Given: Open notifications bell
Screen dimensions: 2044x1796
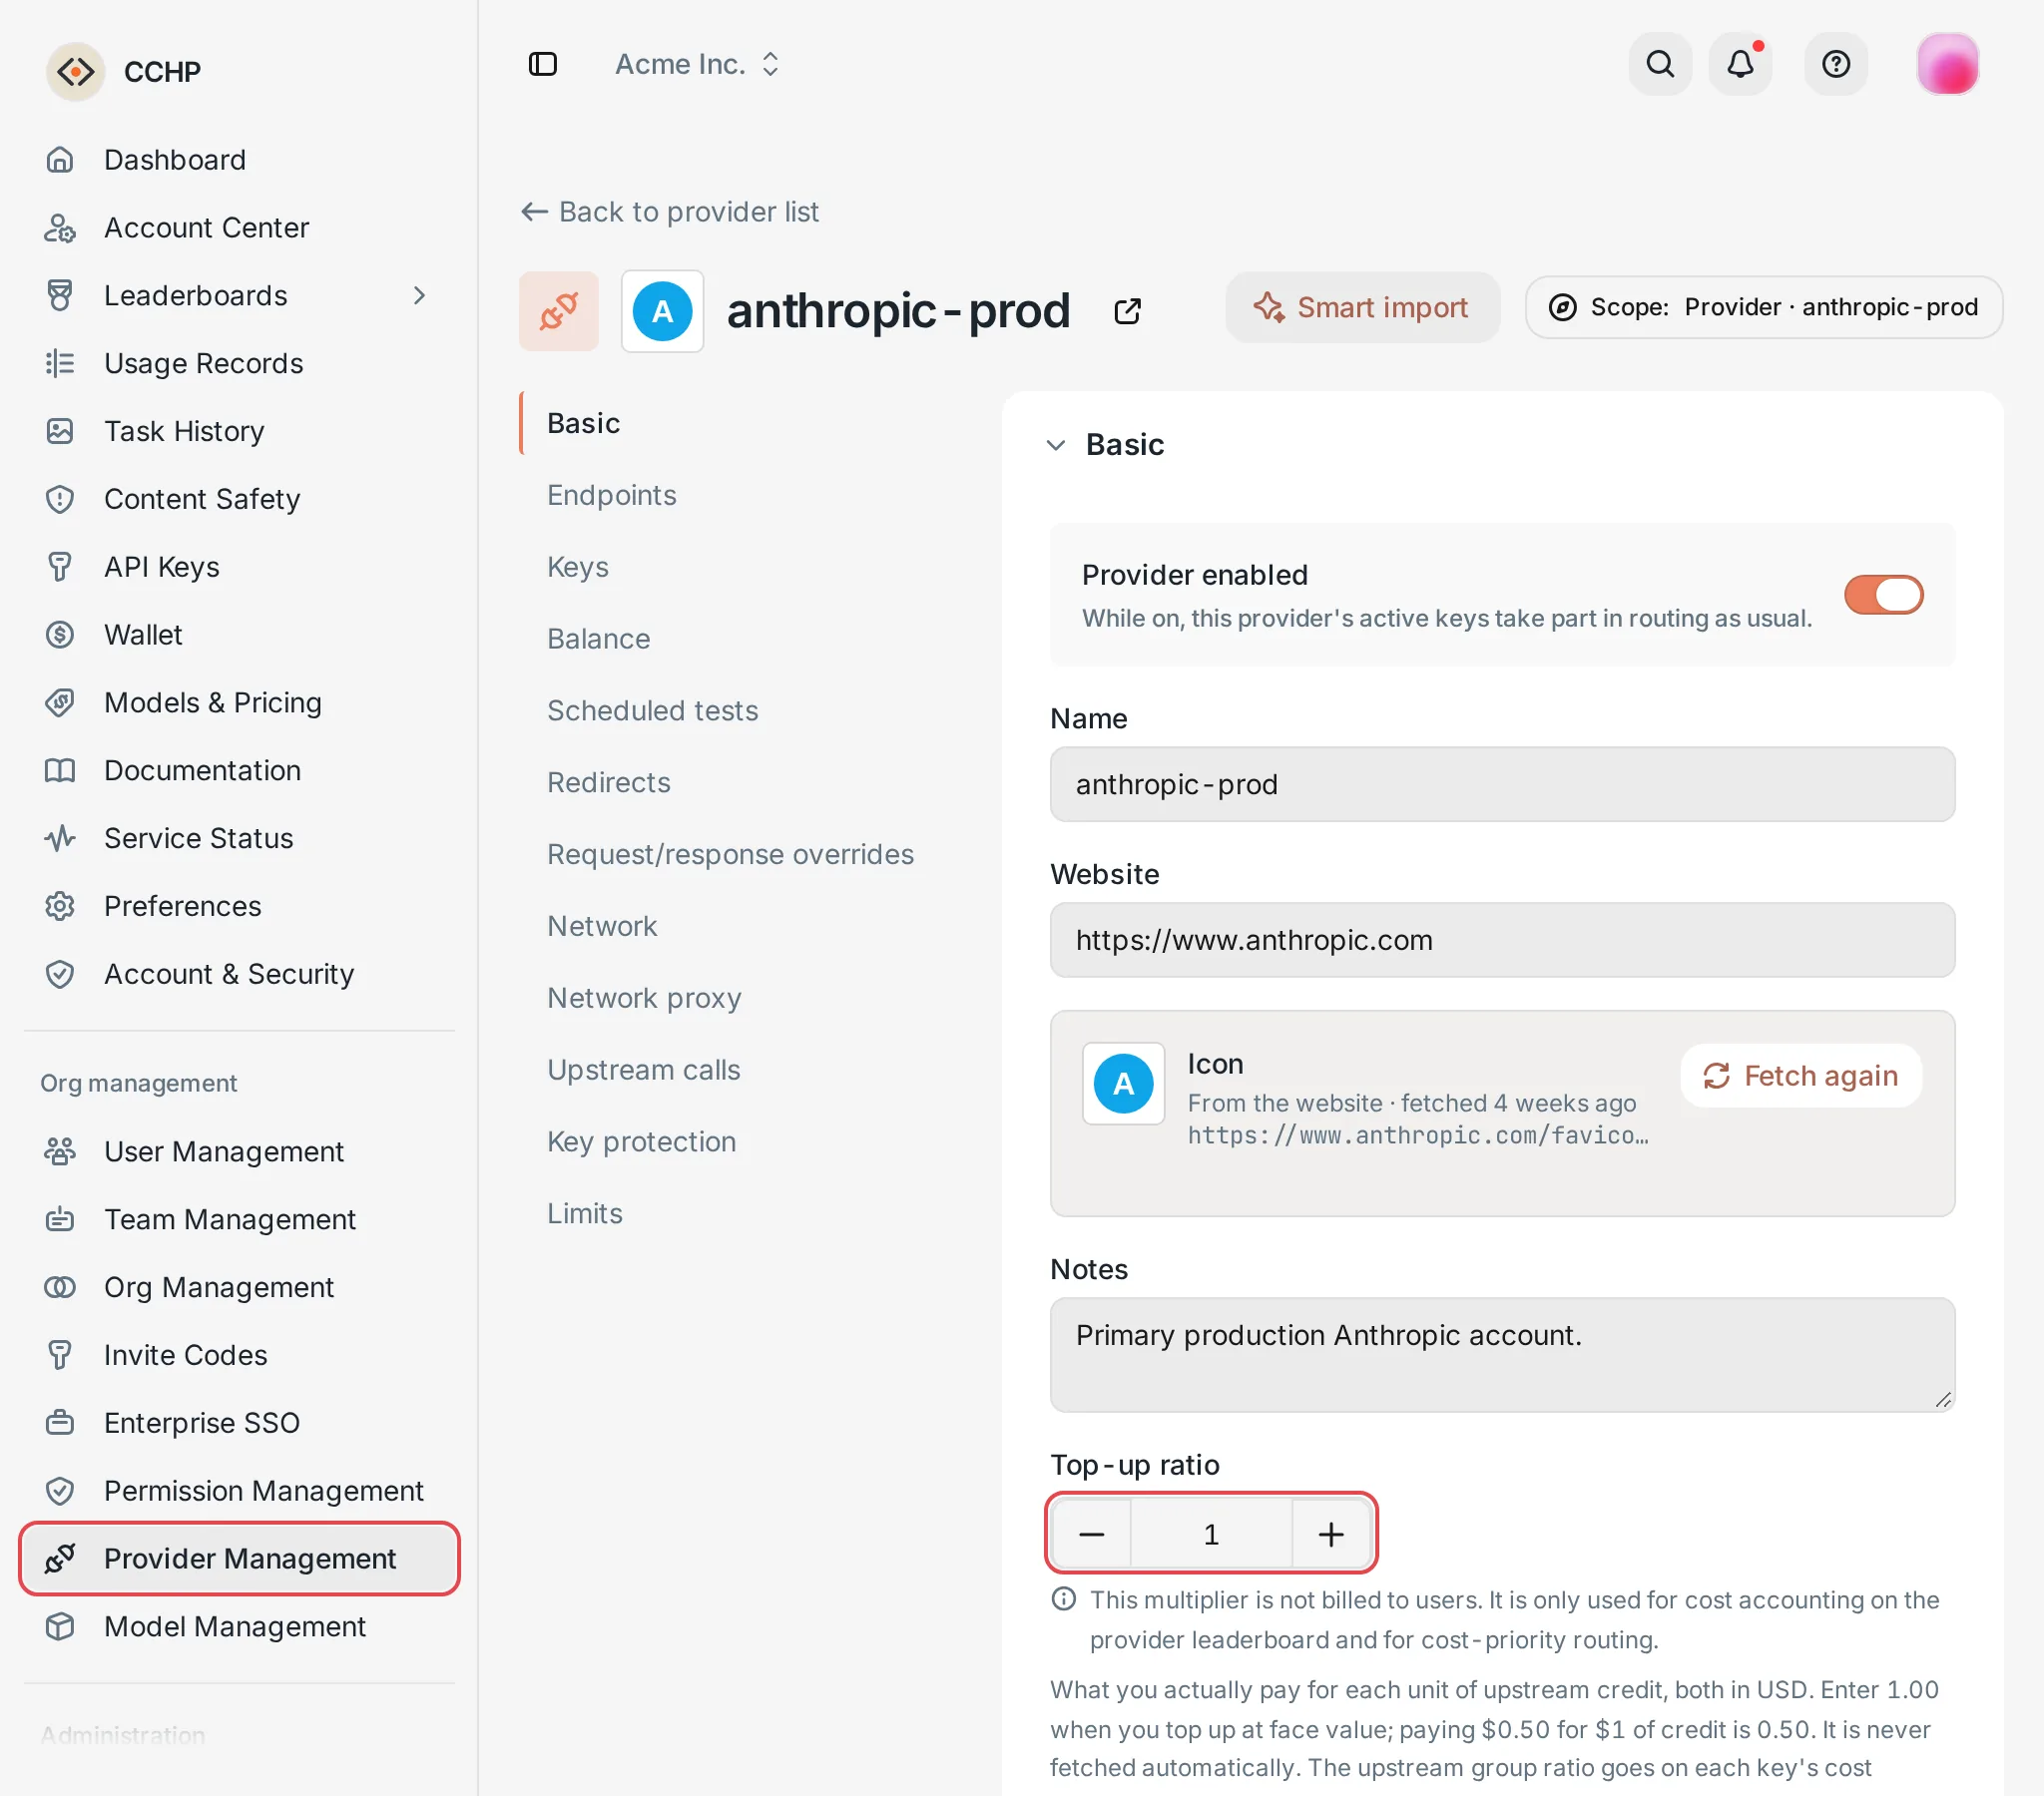Looking at the screenshot, I should 1740,64.
